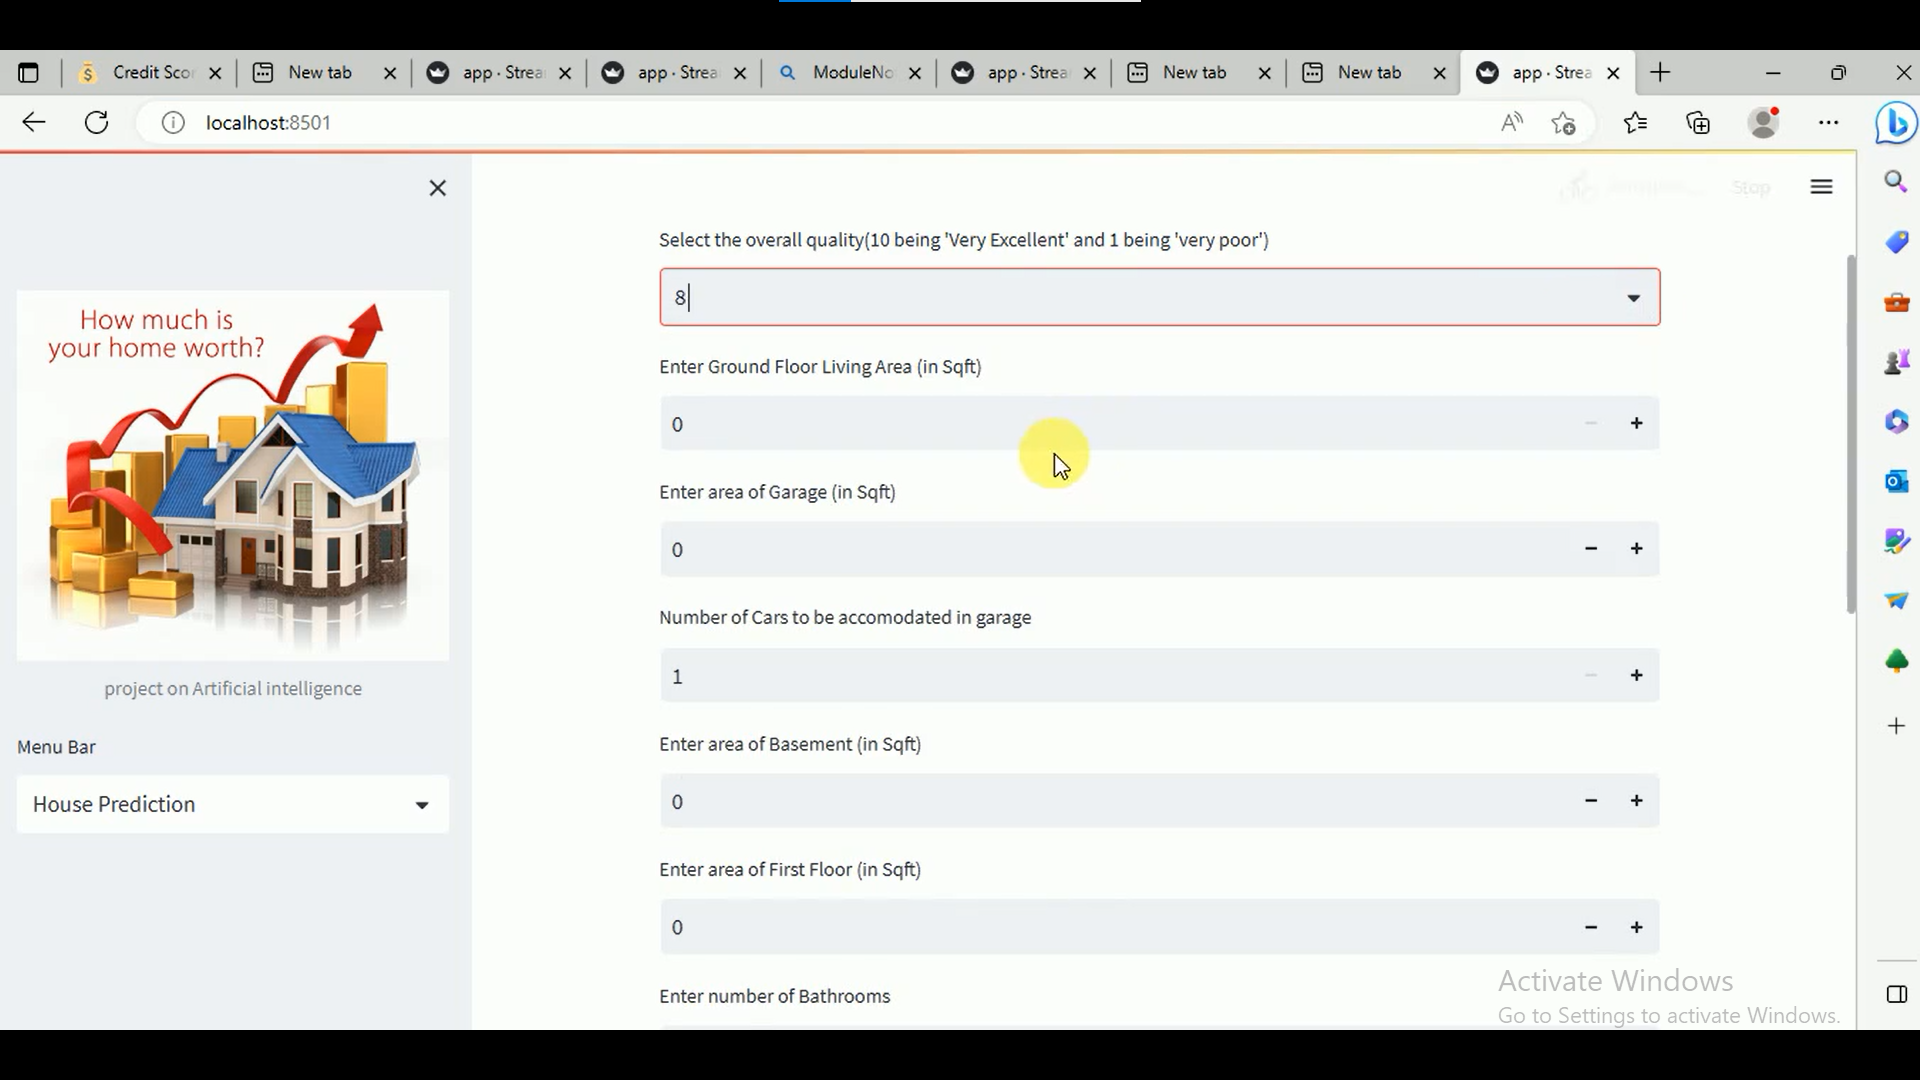Open the hamburger menu icon top right

coord(1824,187)
